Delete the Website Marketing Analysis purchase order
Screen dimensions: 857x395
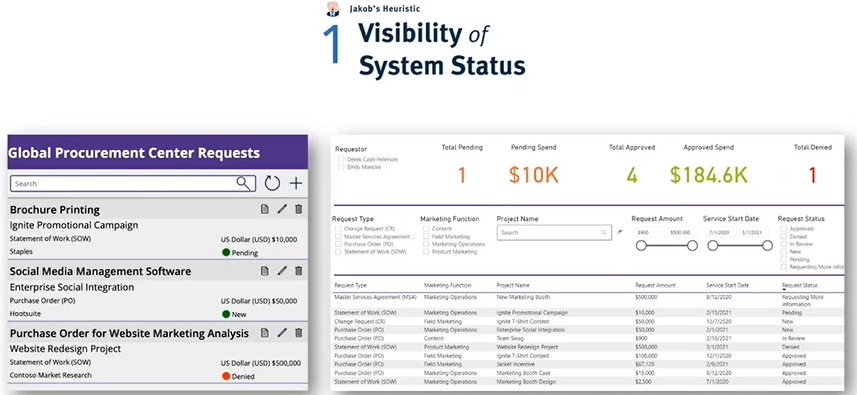[298, 333]
